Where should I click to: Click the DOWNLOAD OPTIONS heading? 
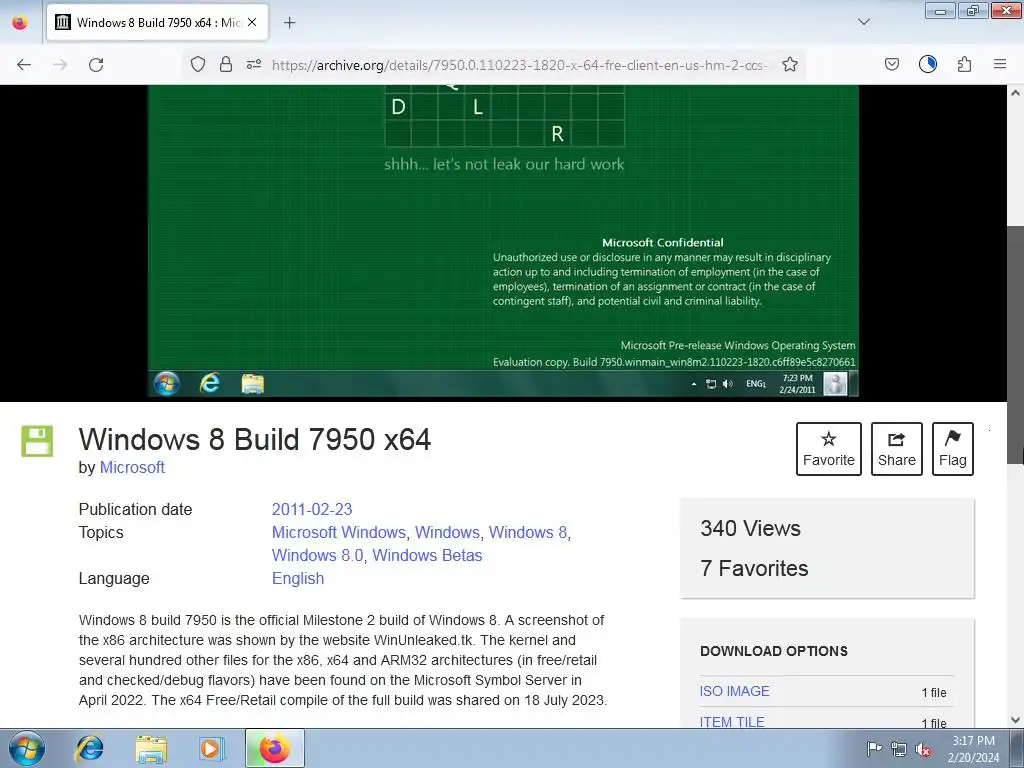click(774, 651)
